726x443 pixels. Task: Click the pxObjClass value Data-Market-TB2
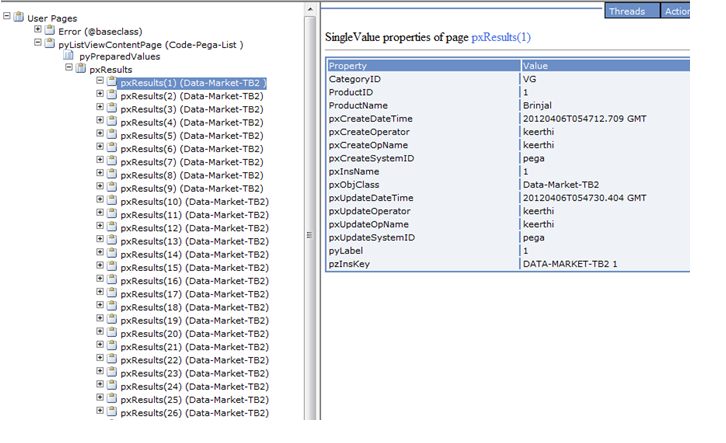(x=561, y=185)
